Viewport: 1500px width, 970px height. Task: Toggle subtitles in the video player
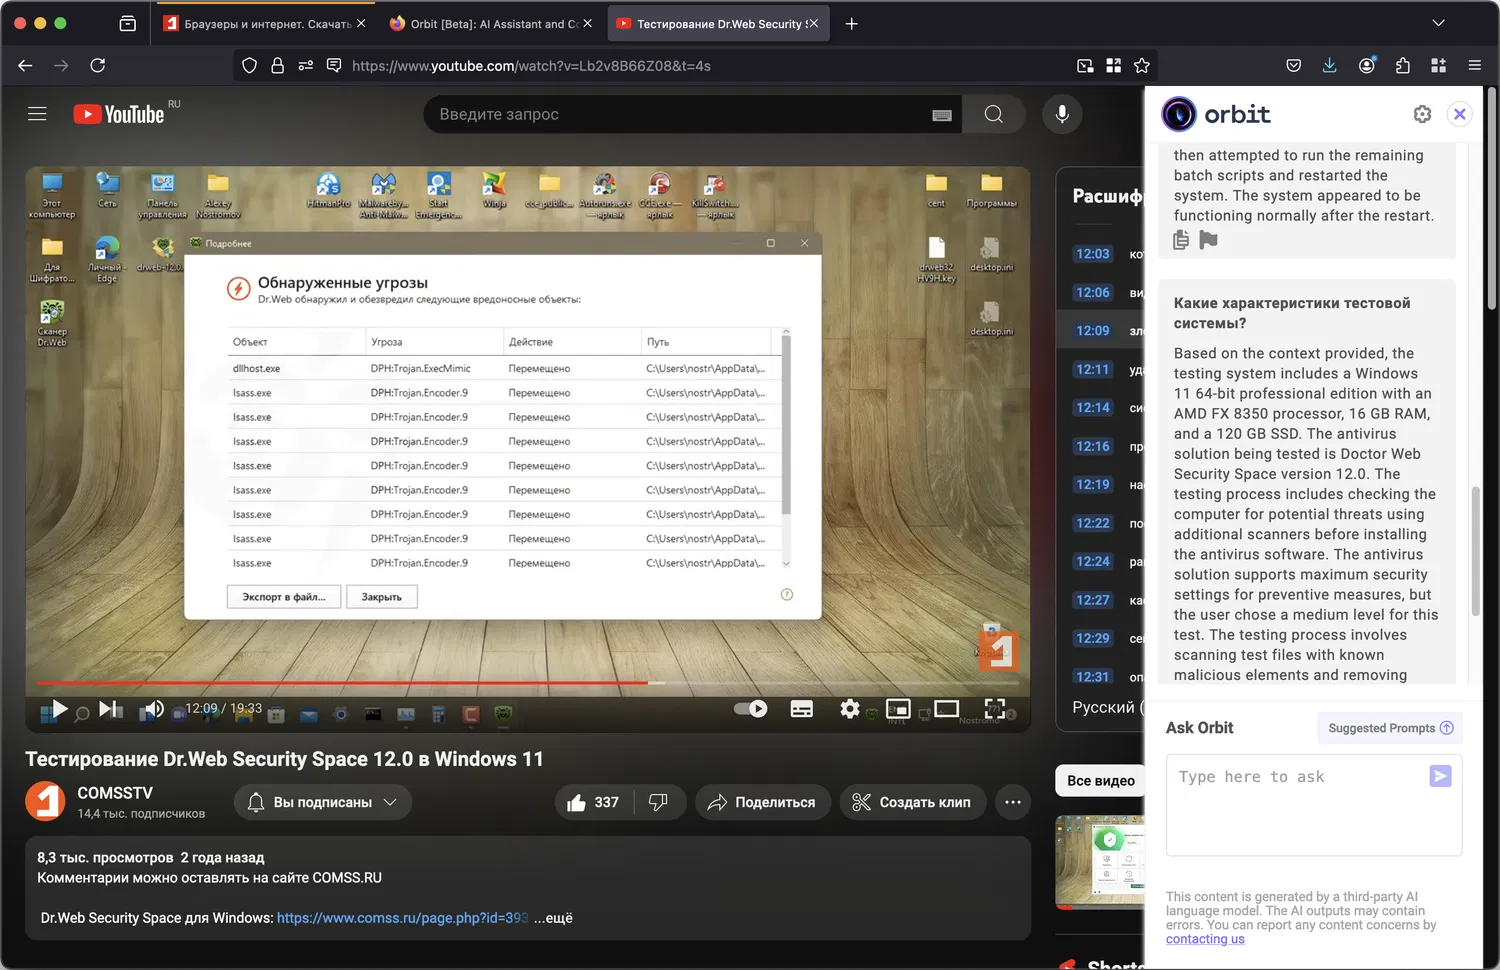(x=801, y=709)
